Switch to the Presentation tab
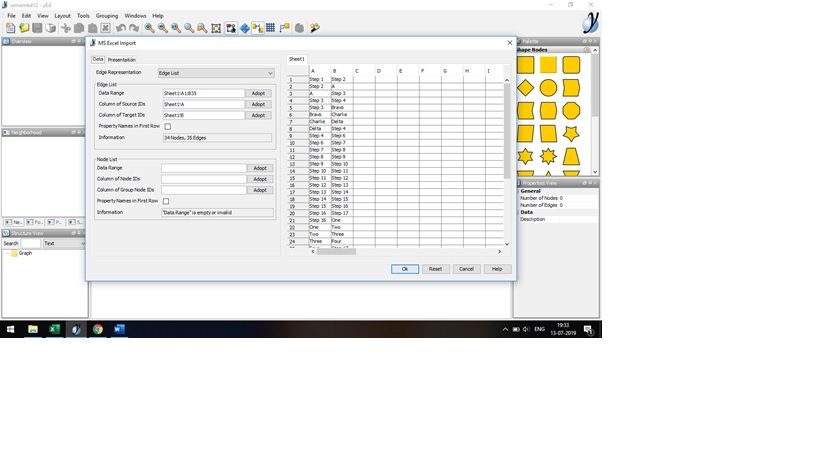The height and width of the screenshot is (460, 819). 122,60
